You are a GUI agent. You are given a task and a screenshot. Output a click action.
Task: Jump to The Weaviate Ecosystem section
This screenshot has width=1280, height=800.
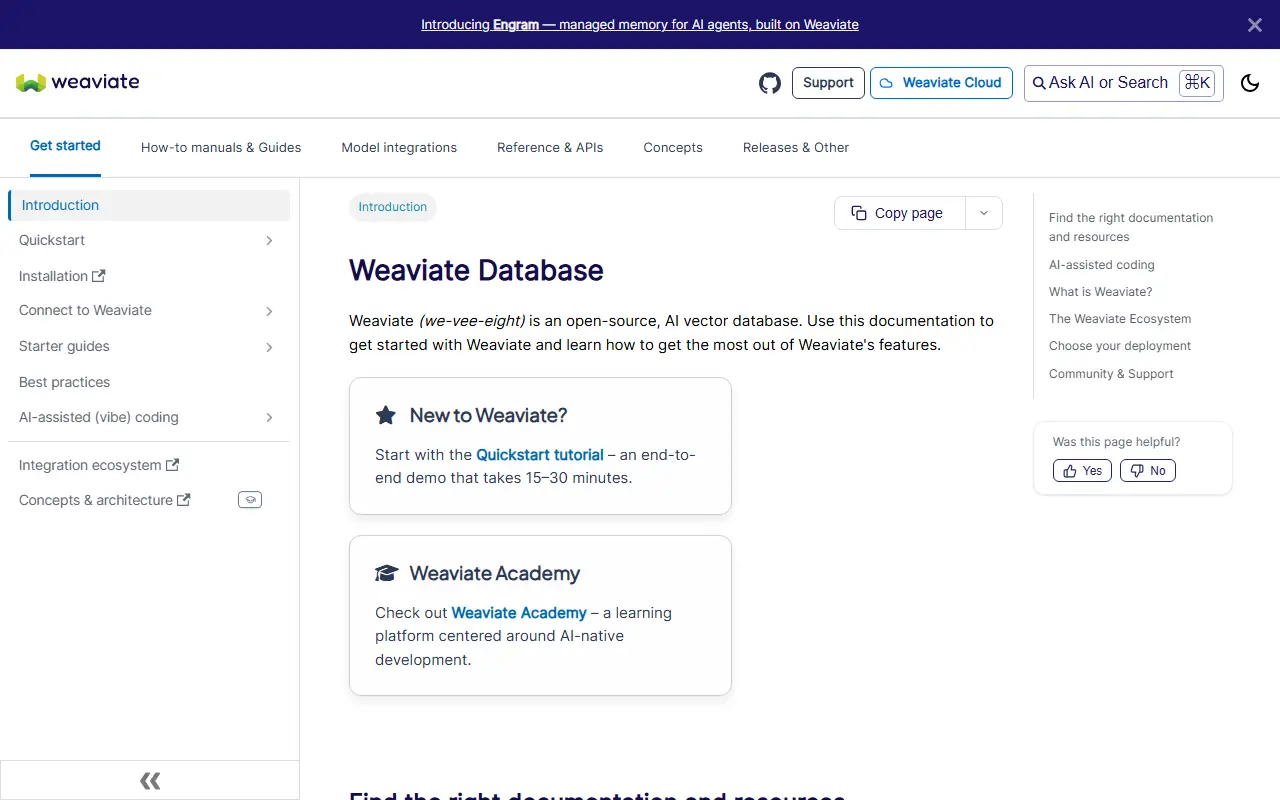click(1120, 319)
